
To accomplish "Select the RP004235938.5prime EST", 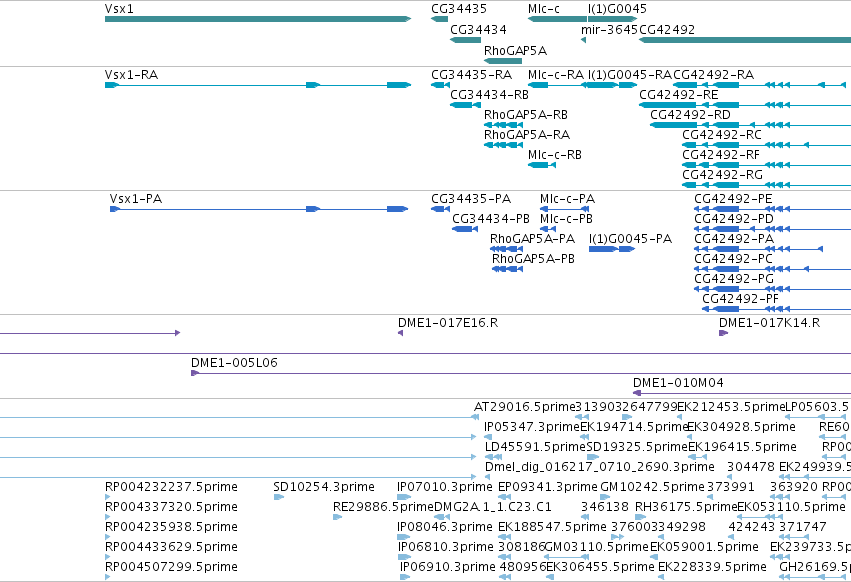I will (x=107, y=537).
